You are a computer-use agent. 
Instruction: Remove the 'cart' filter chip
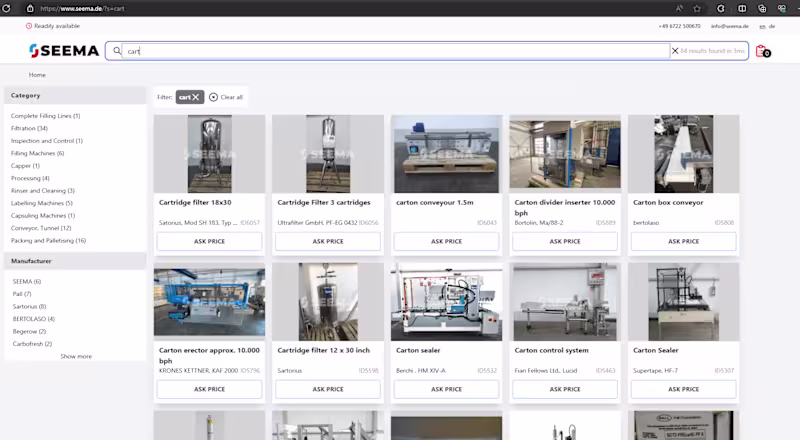(x=197, y=97)
